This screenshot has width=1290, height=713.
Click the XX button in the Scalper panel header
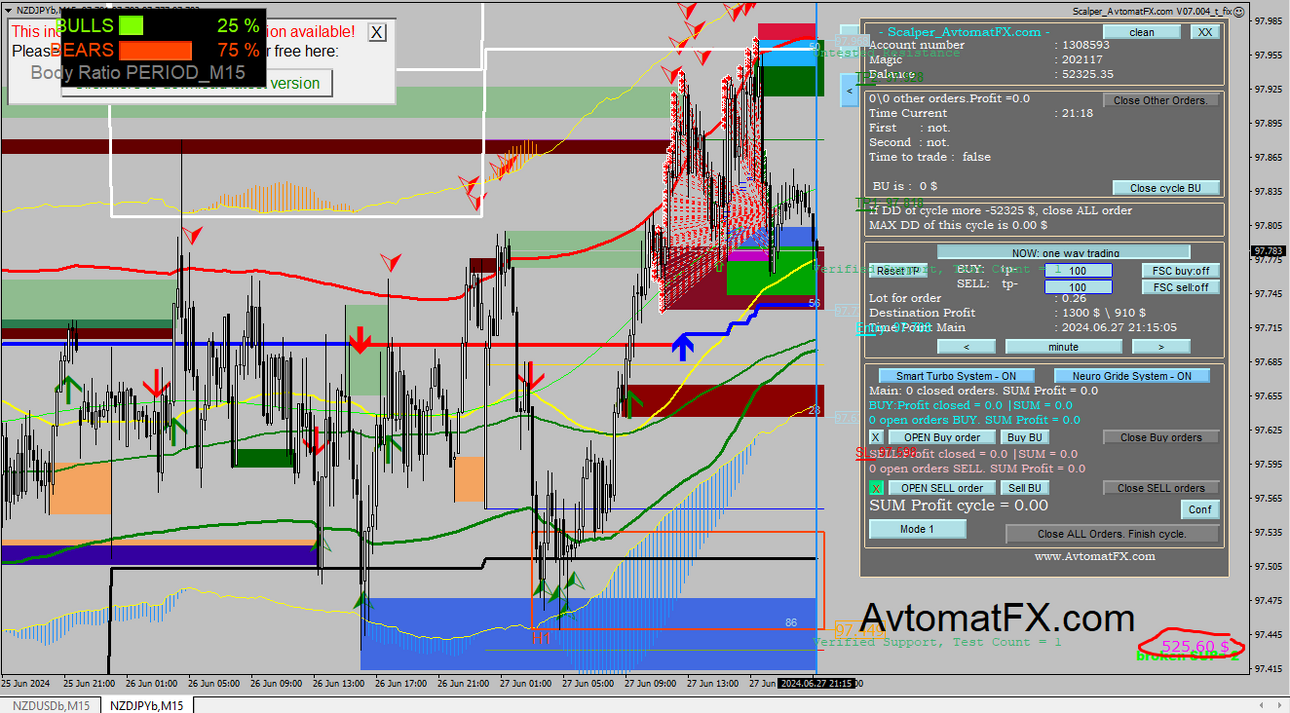(1205, 32)
